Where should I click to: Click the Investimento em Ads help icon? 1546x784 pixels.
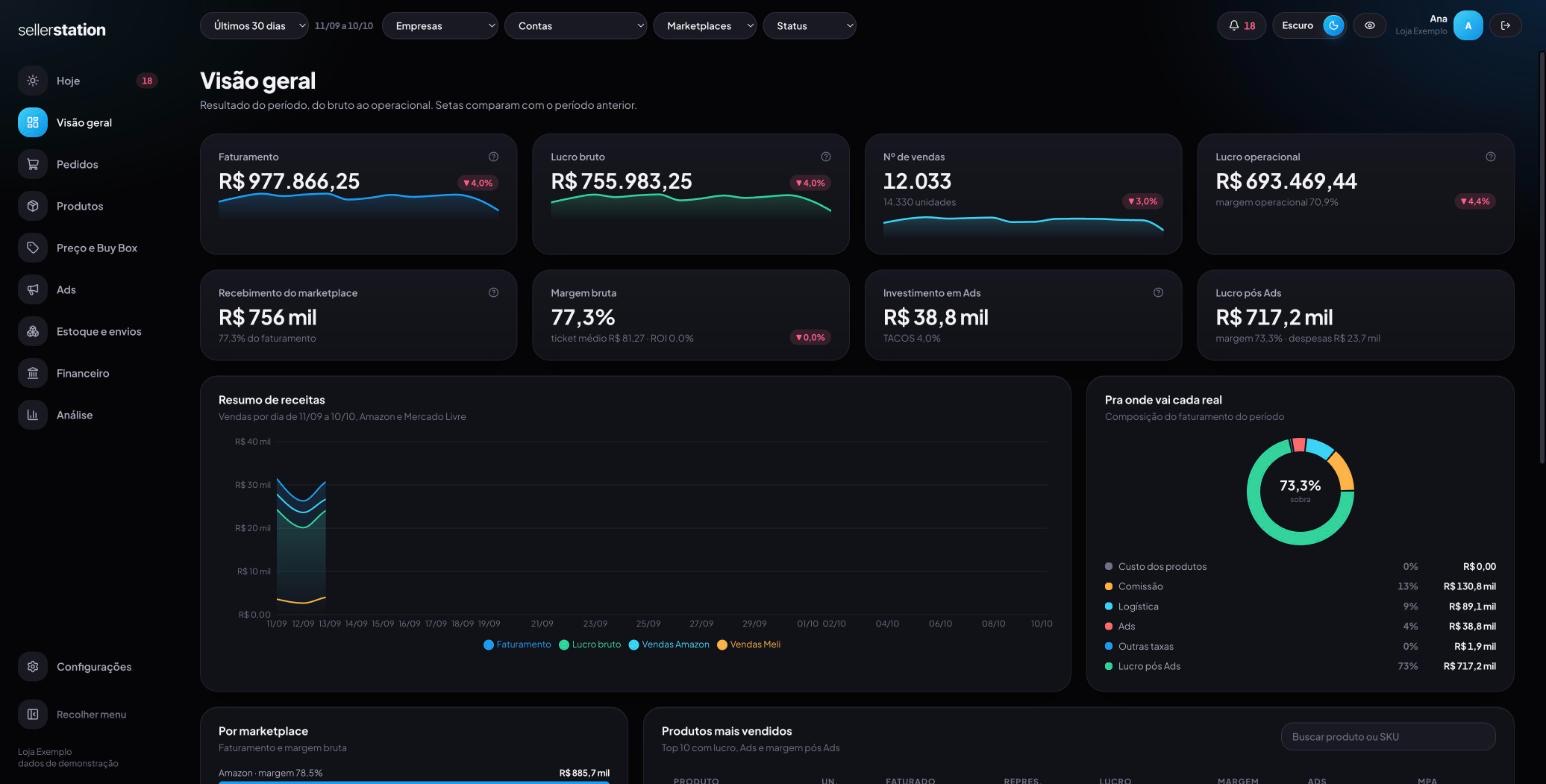click(x=1158, y=293)
